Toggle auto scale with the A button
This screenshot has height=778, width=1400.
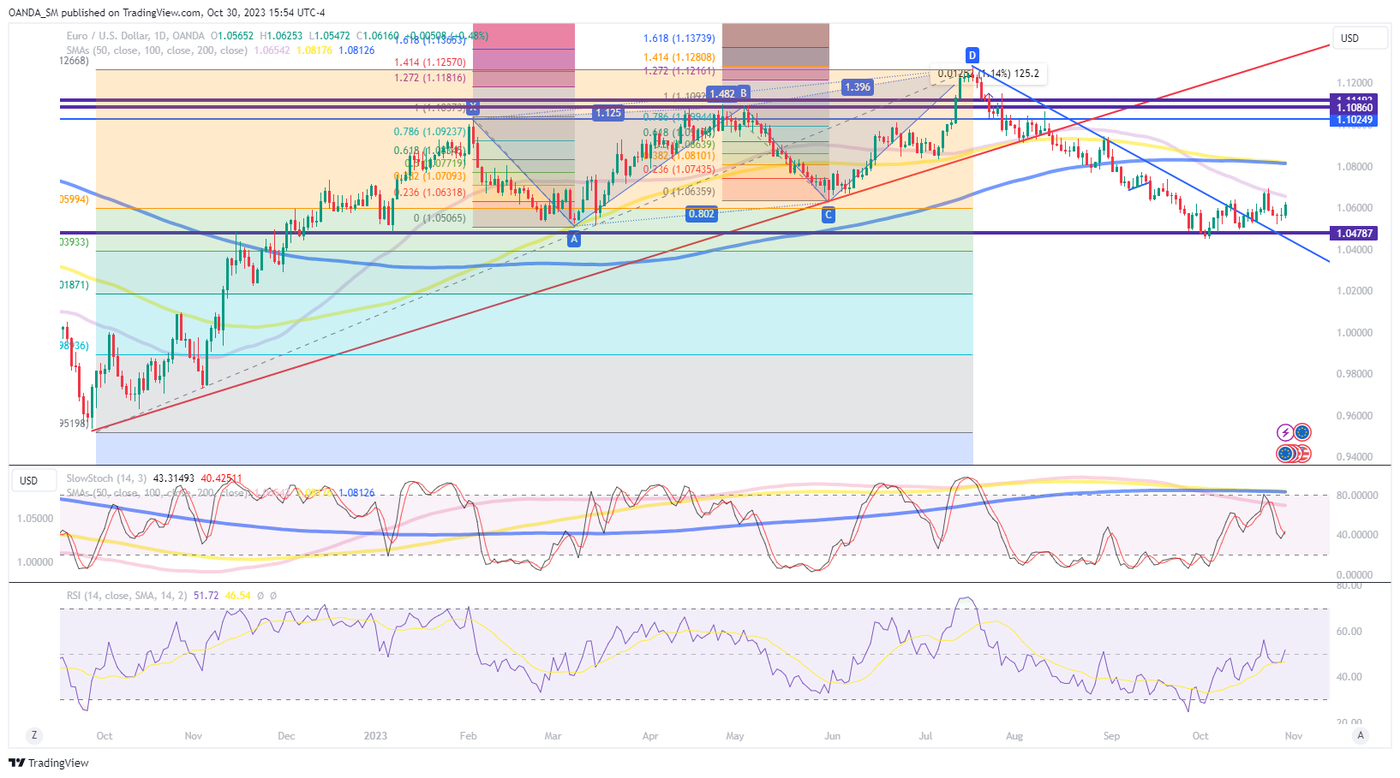pyautogui.click(x=1359, y=735)
